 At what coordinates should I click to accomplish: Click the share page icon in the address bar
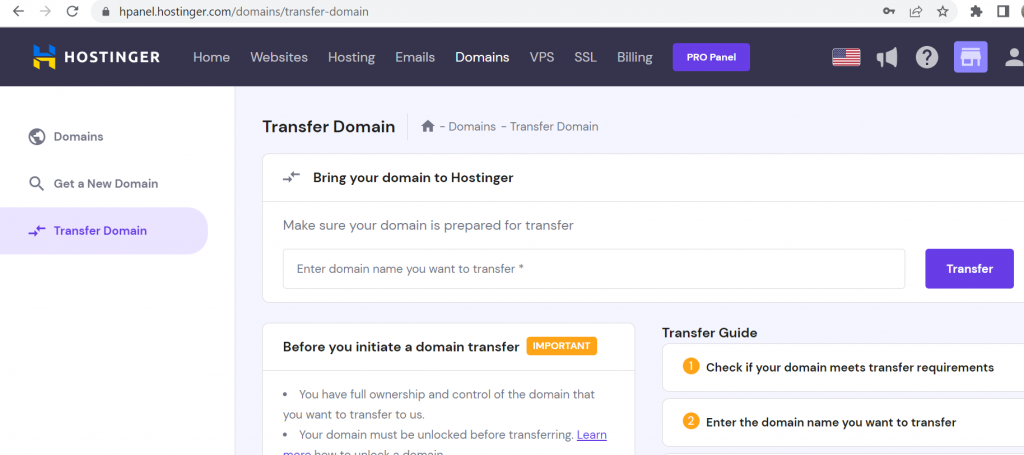916,11
